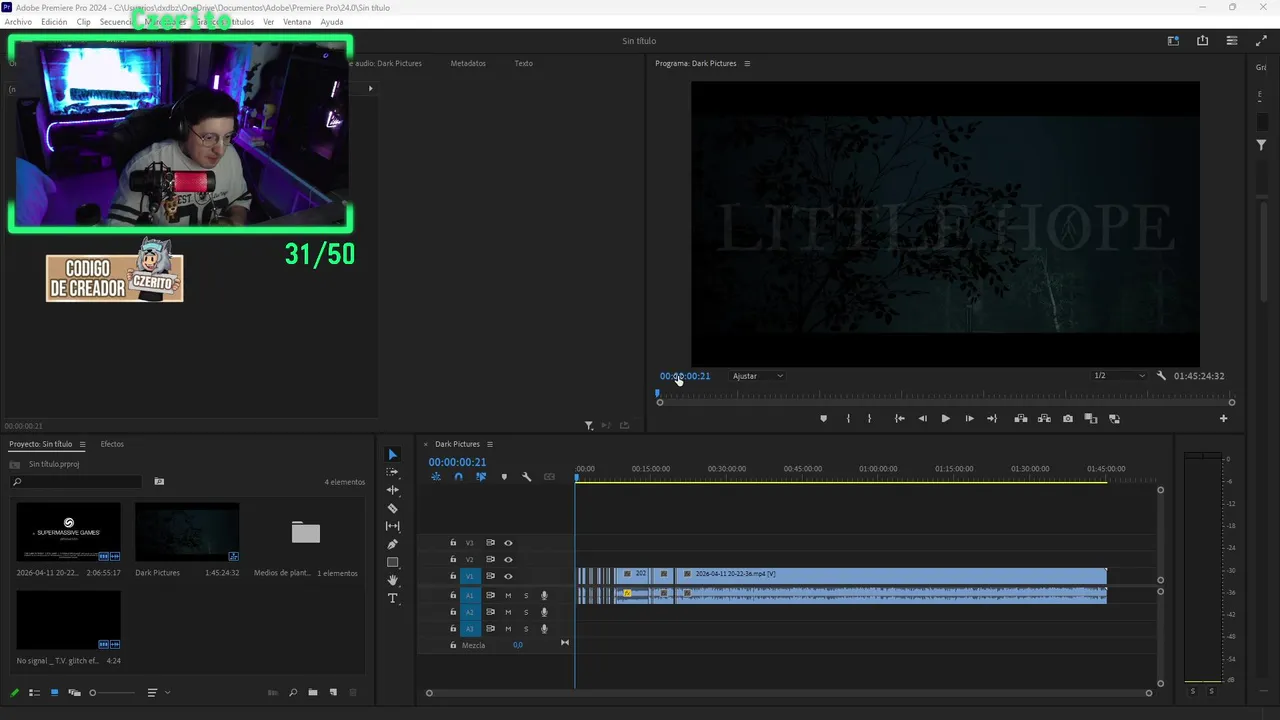Select the Selection tool arrow
This screenshot has height=720, width=1280.
tap(392, 454)
